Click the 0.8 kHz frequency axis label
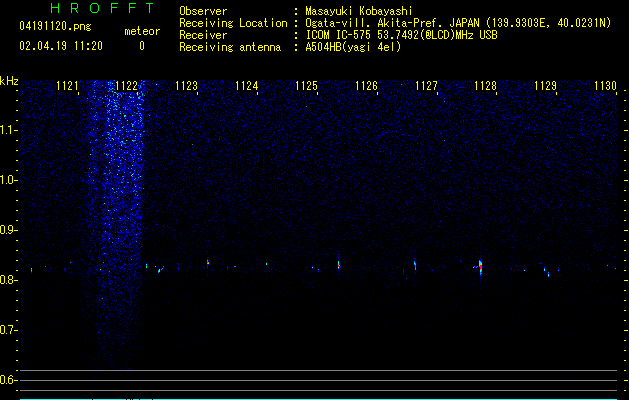The width and height of the screenshot is (629, 400). click(x=8, y=280)
